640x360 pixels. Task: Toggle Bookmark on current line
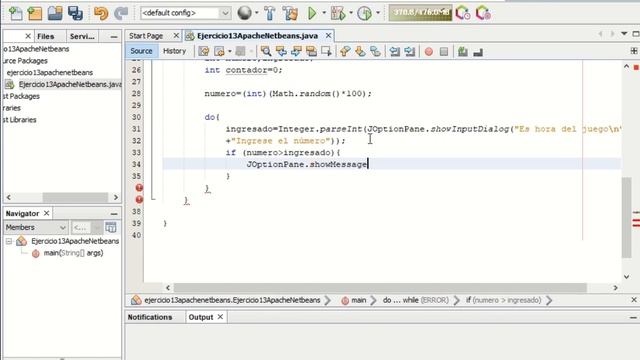[375, 51]
